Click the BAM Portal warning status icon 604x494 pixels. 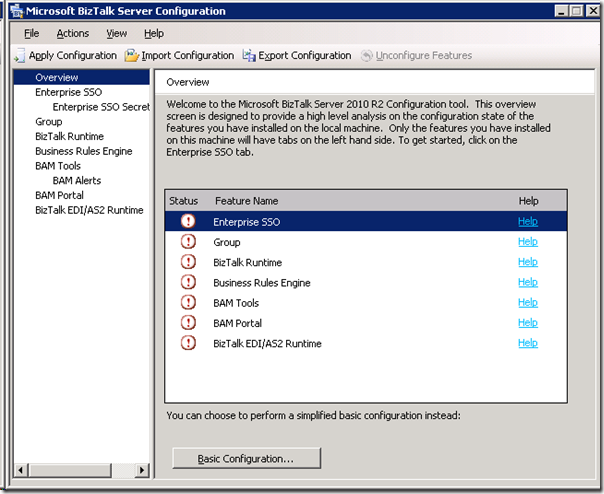[x=188, y=323]
